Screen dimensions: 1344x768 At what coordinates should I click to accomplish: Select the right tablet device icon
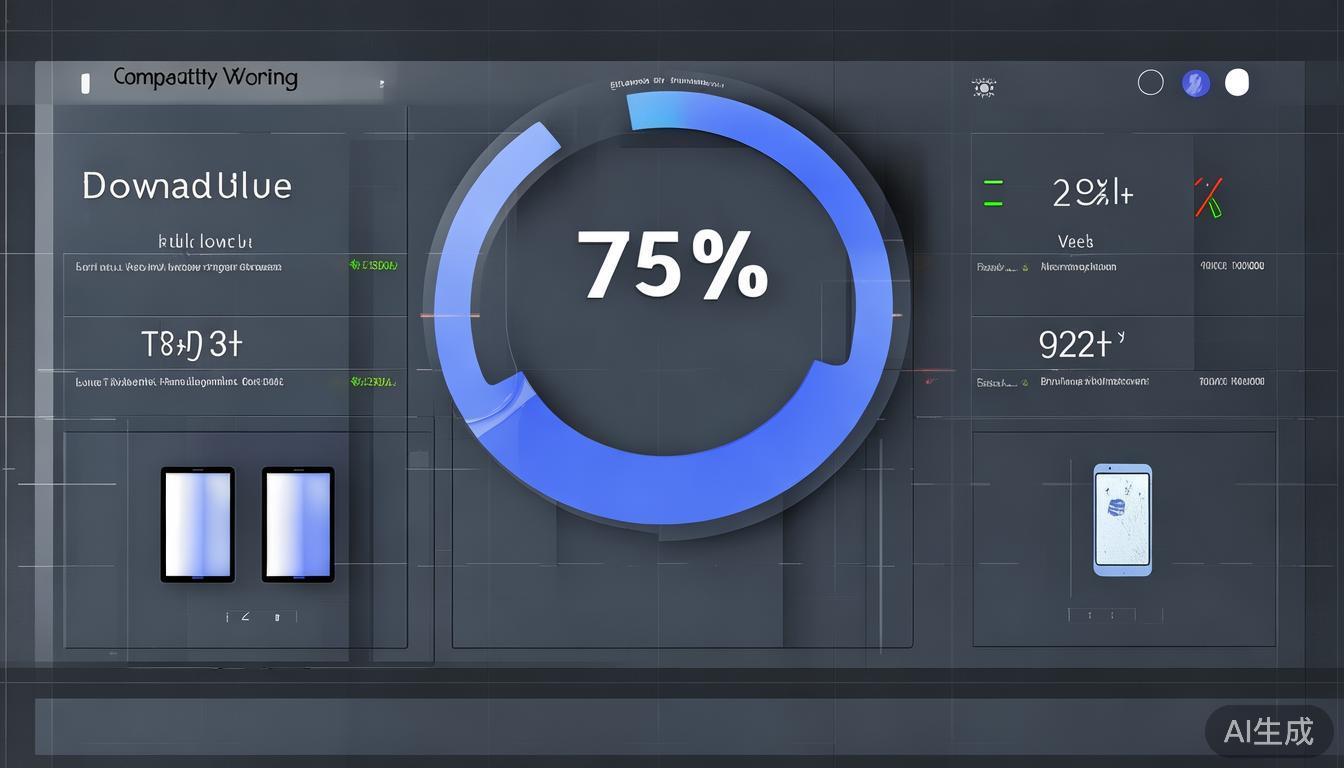298,524
